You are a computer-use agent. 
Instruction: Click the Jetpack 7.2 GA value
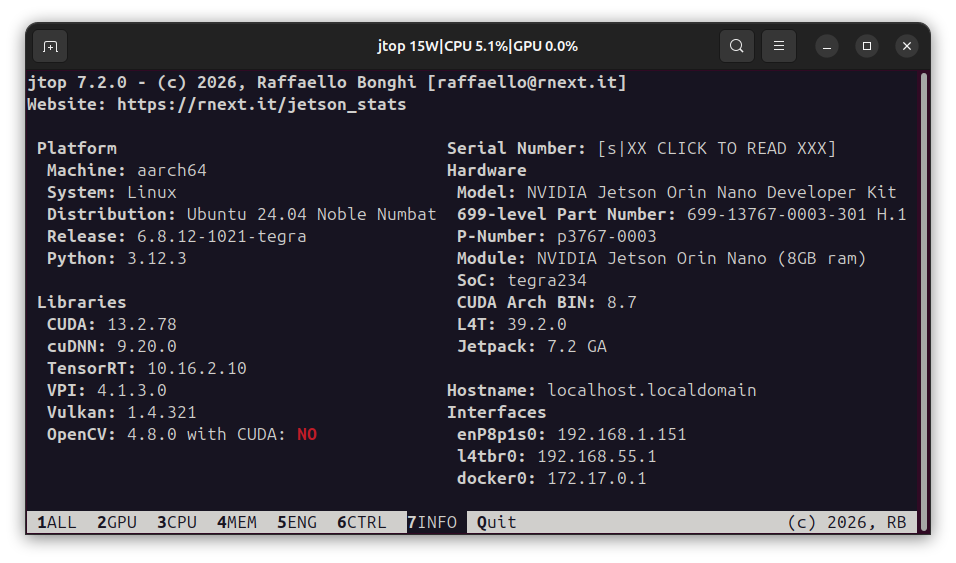[577, 347]
